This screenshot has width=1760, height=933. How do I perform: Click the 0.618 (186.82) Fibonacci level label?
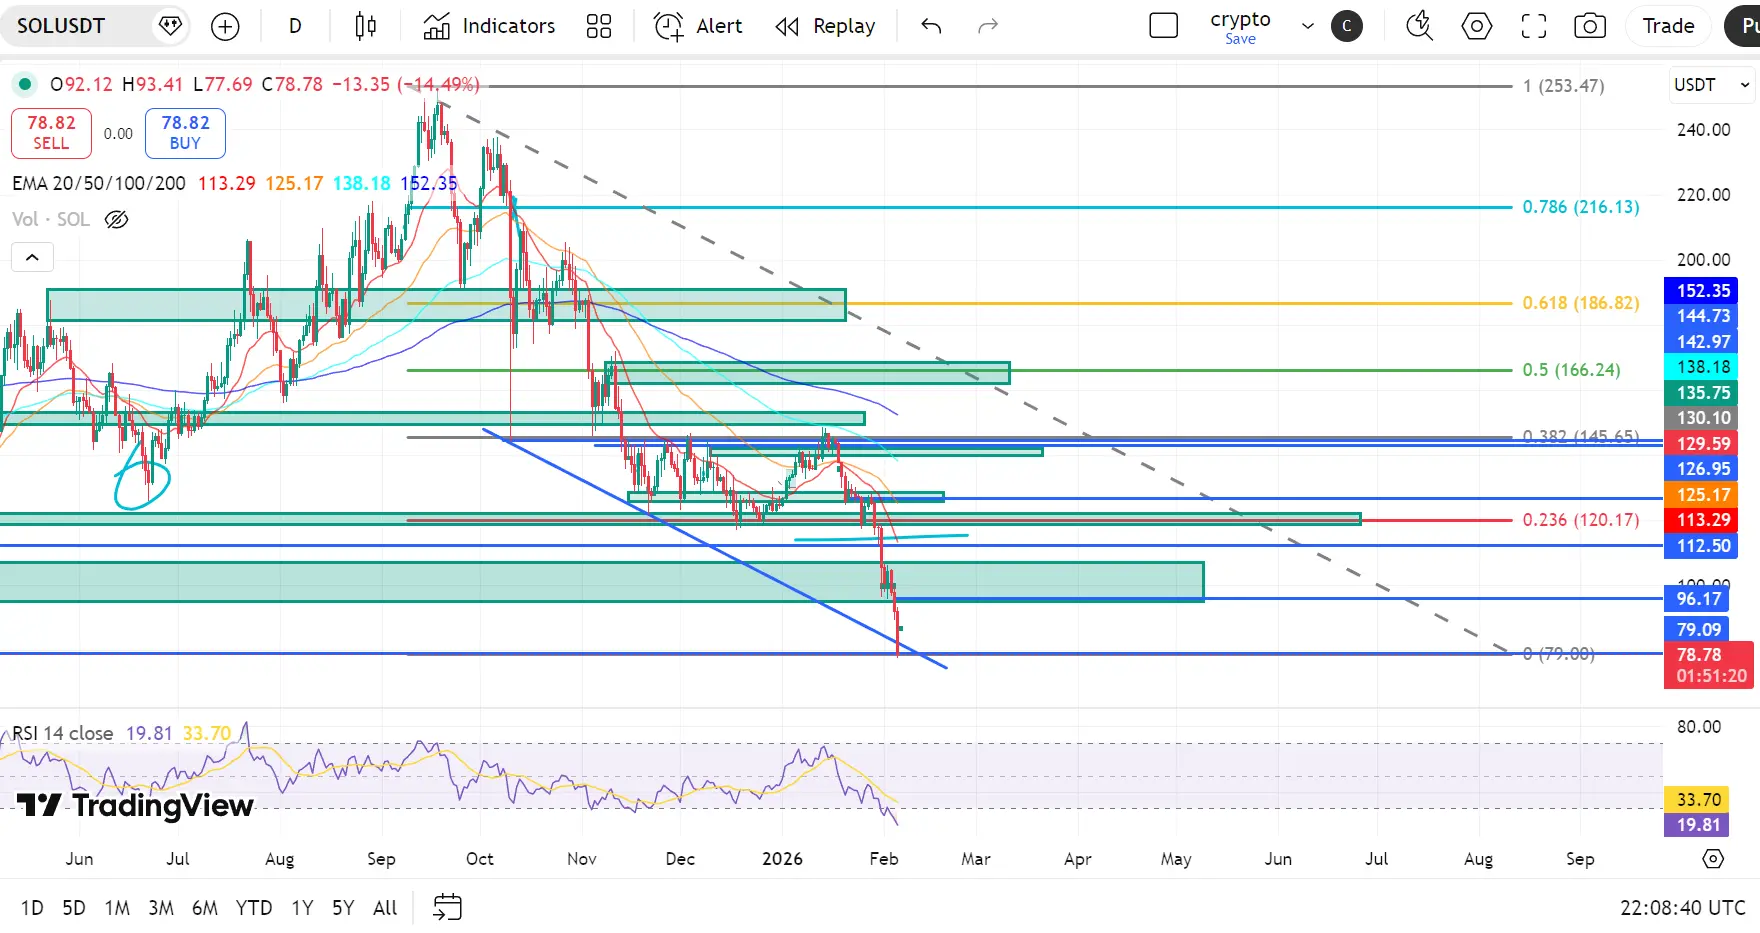1581,303
